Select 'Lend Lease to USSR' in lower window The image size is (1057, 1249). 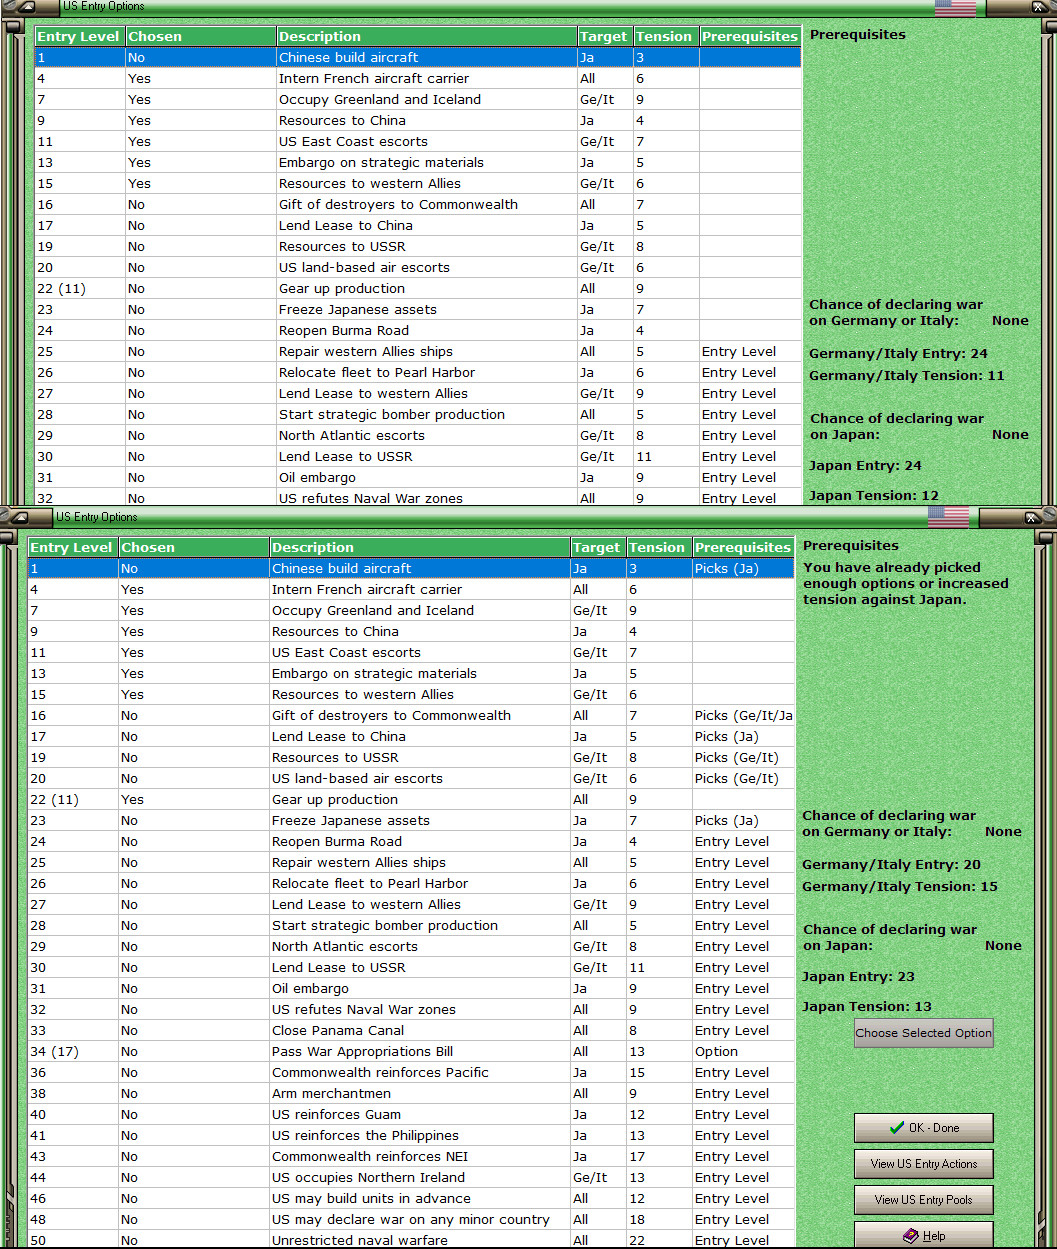tap(411, 967)
